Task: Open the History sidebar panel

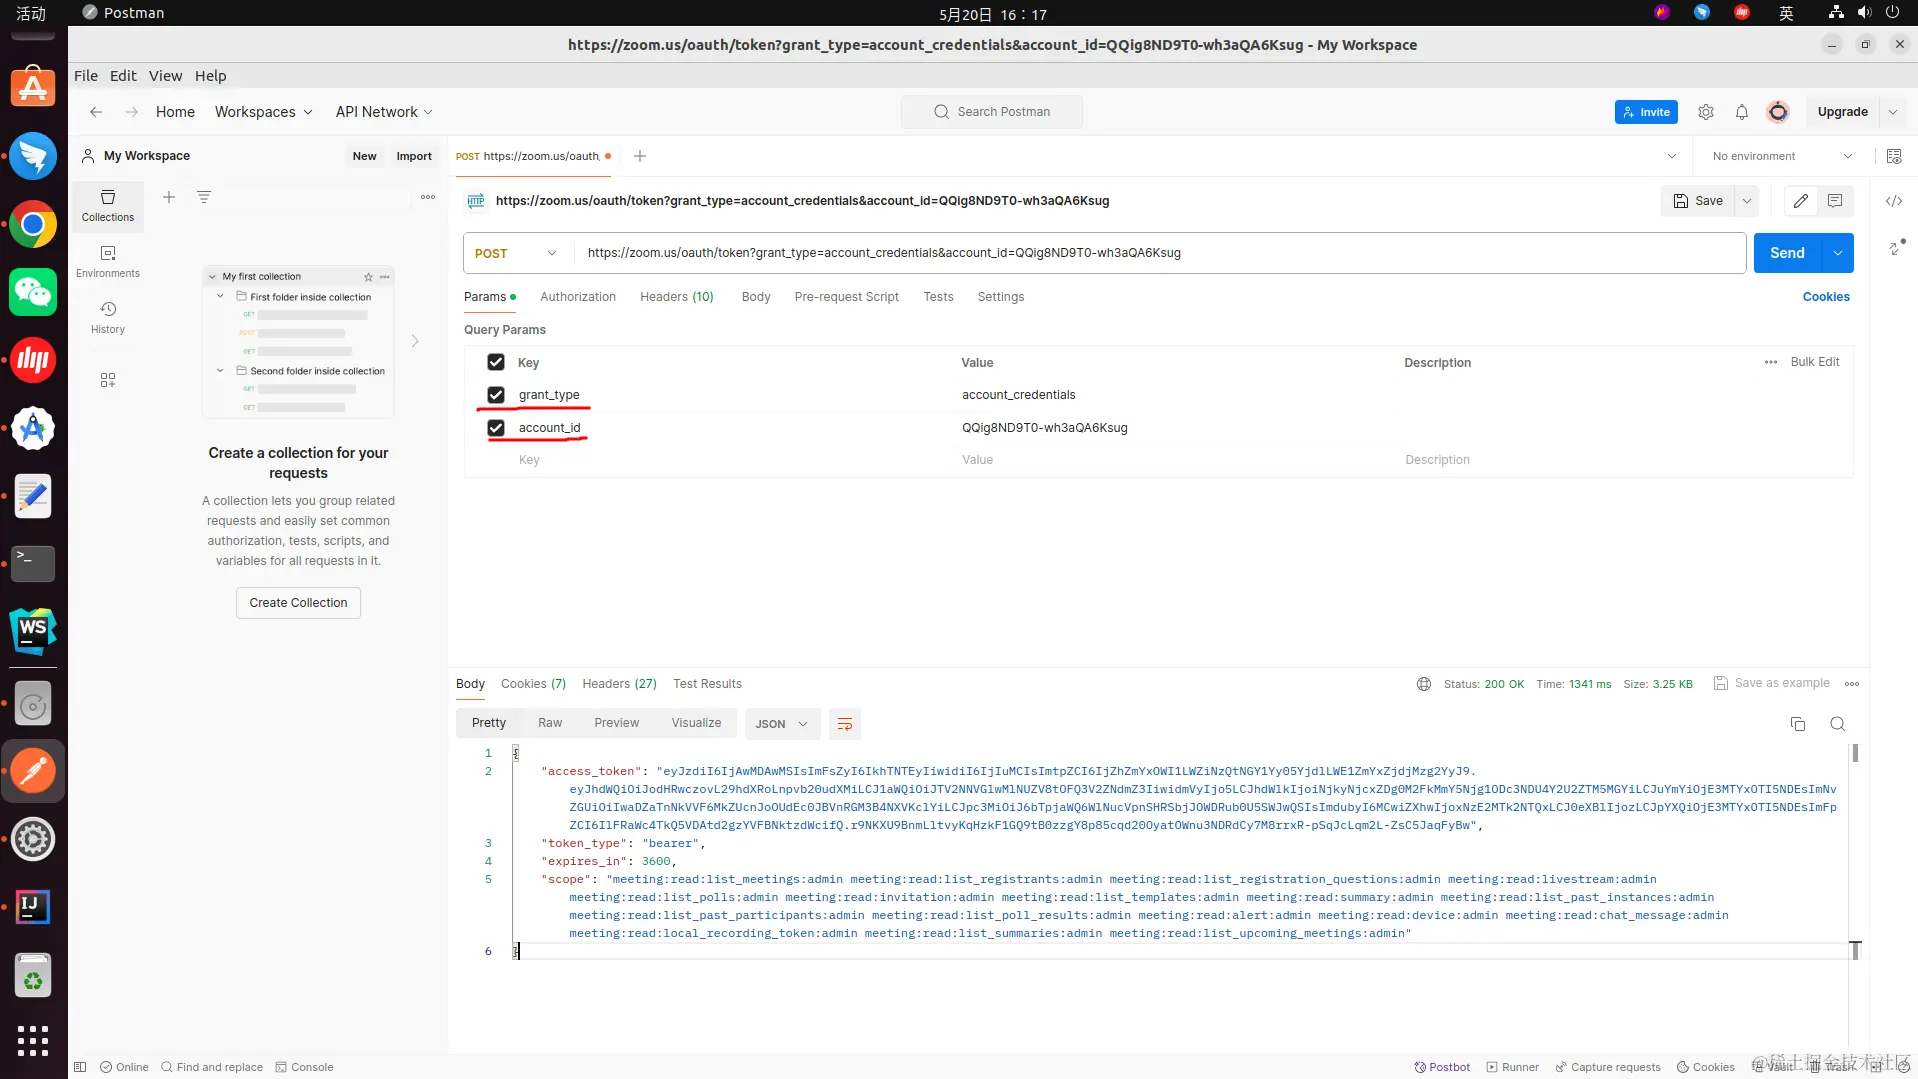Action: pos(108,317)
